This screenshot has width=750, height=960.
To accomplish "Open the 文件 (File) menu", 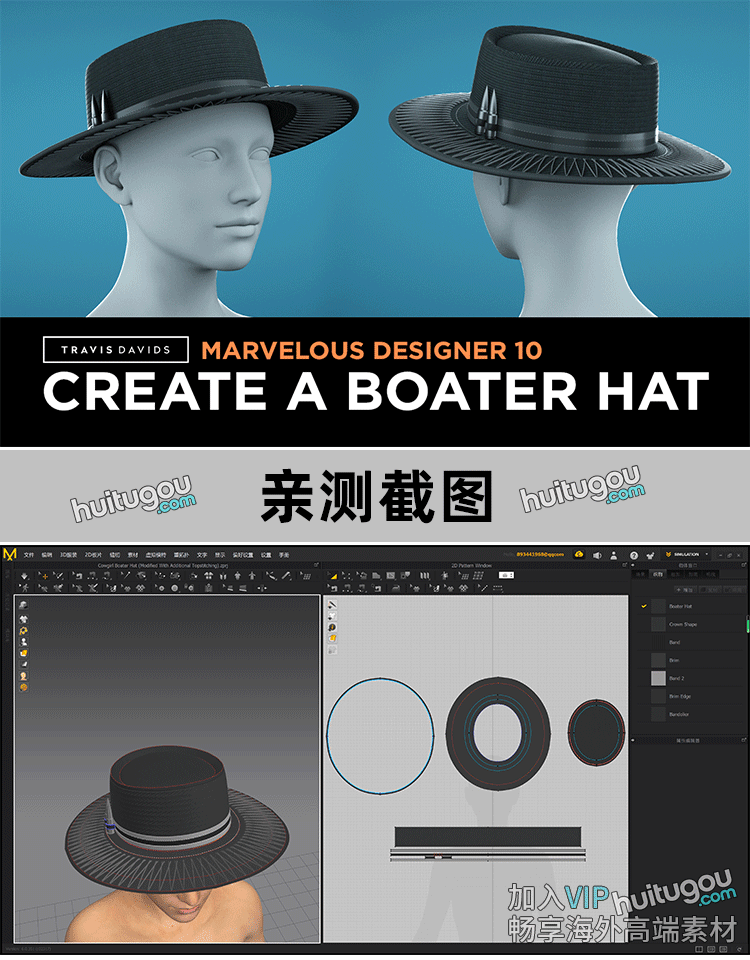I will (x=29, y=554).
